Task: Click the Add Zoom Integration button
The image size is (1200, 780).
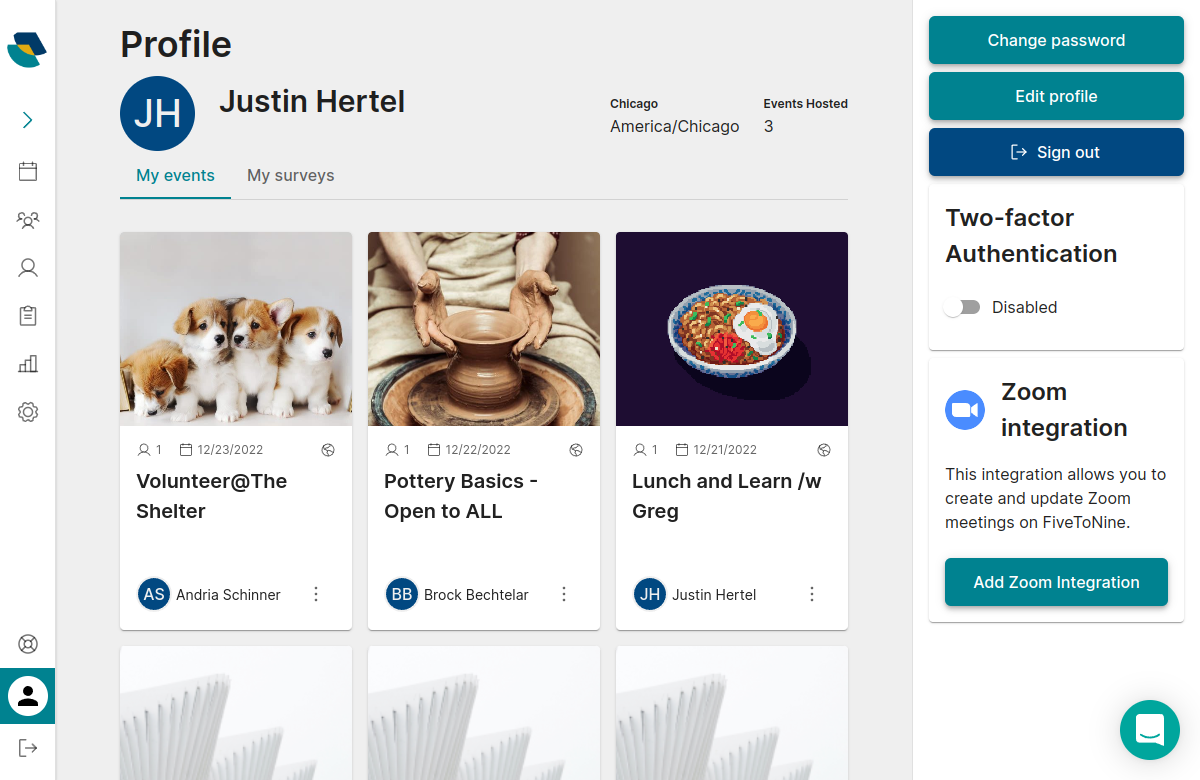Action: coord(1056,582)
